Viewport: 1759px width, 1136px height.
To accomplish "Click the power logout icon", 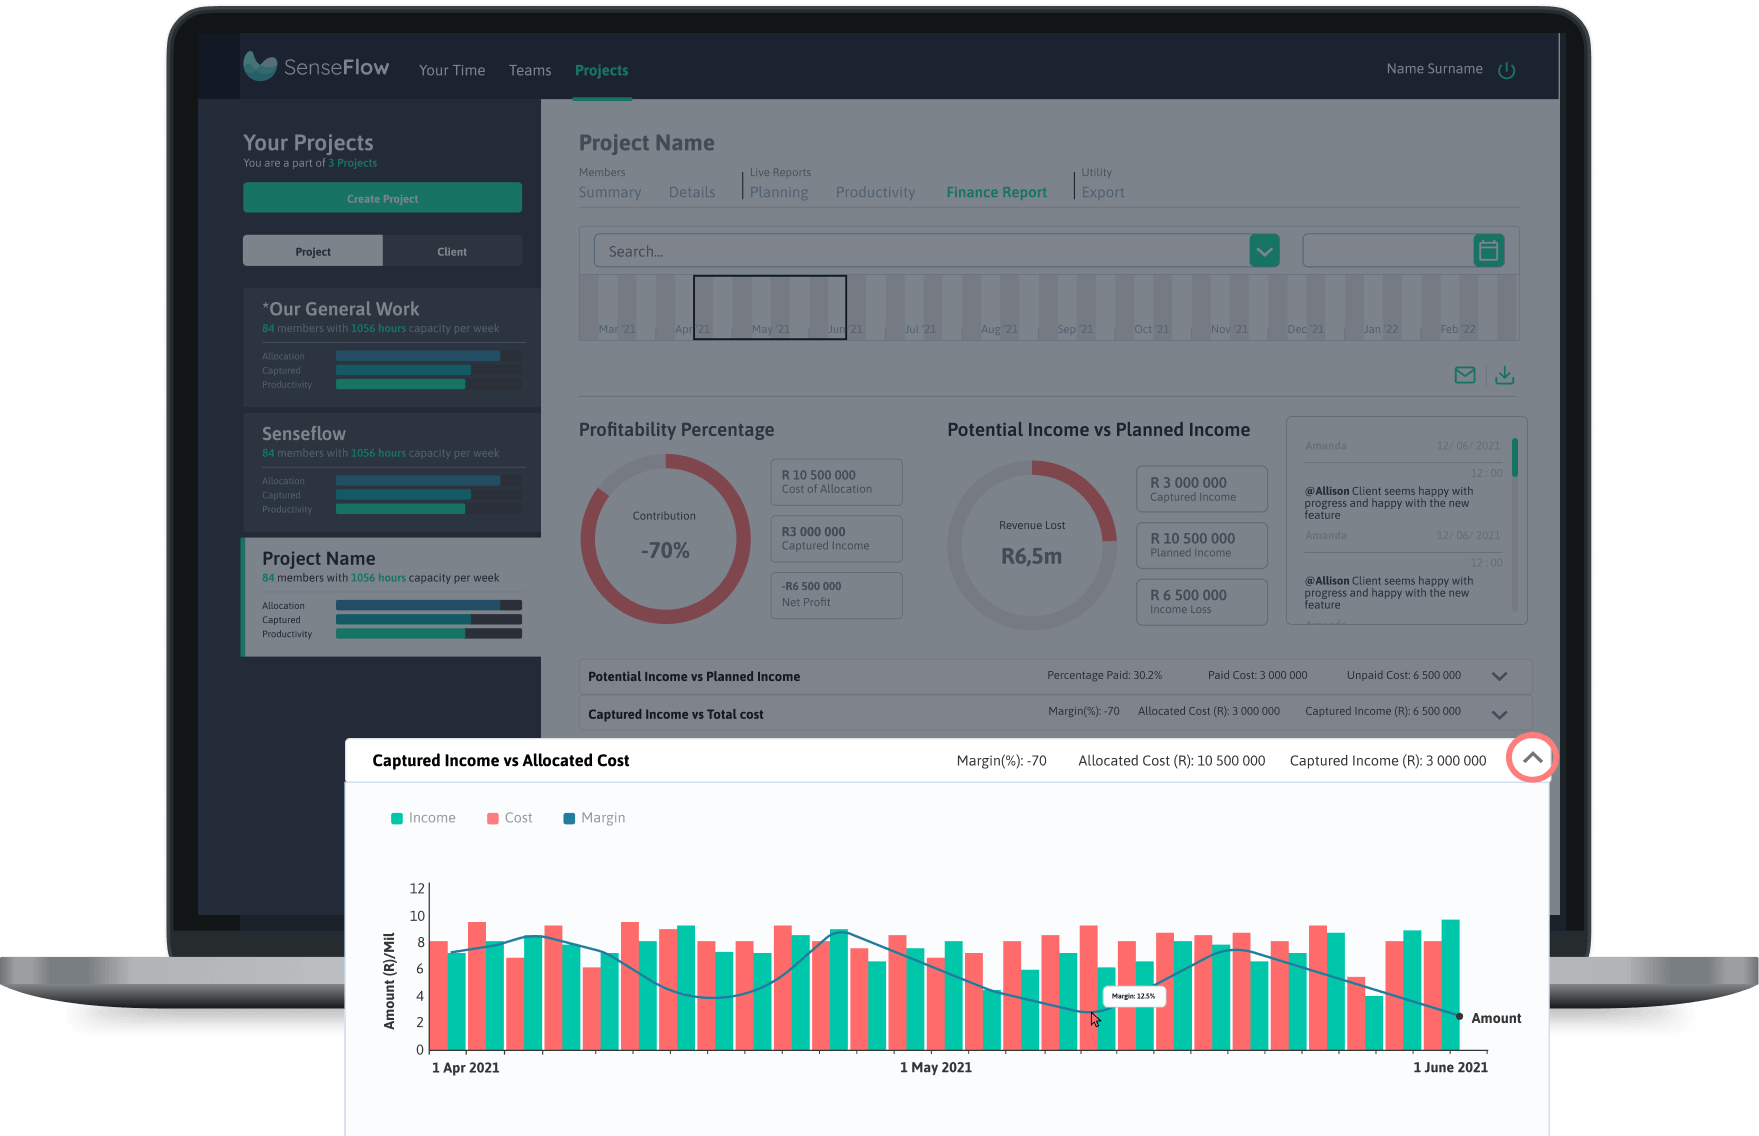I will click(1506, 70).
